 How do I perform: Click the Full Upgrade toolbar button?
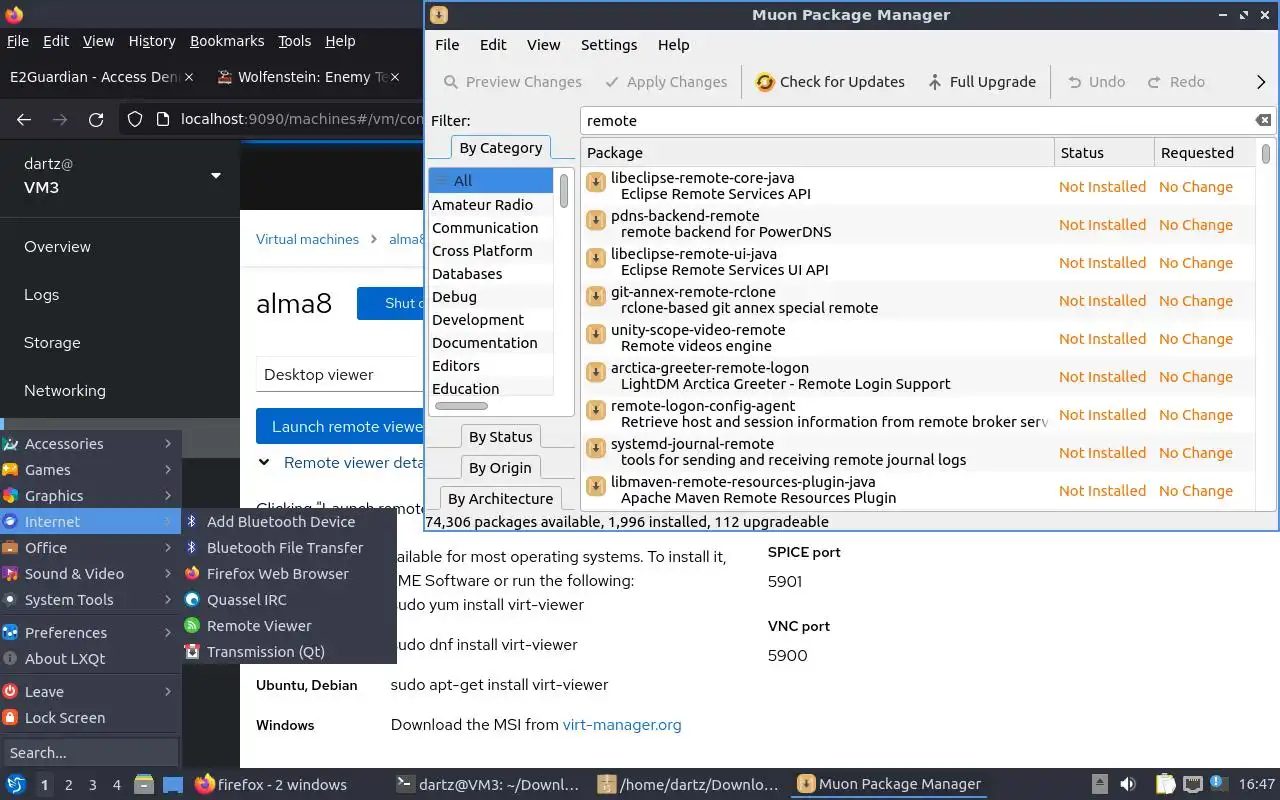(x=981, y=82)
